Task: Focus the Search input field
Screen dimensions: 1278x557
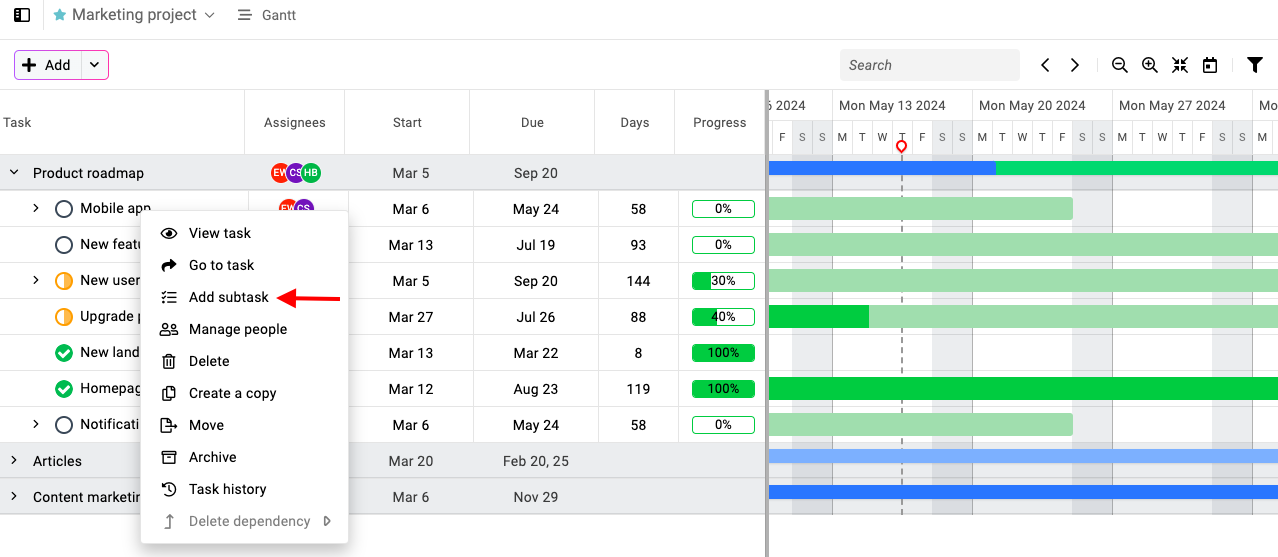Action: 930,65
